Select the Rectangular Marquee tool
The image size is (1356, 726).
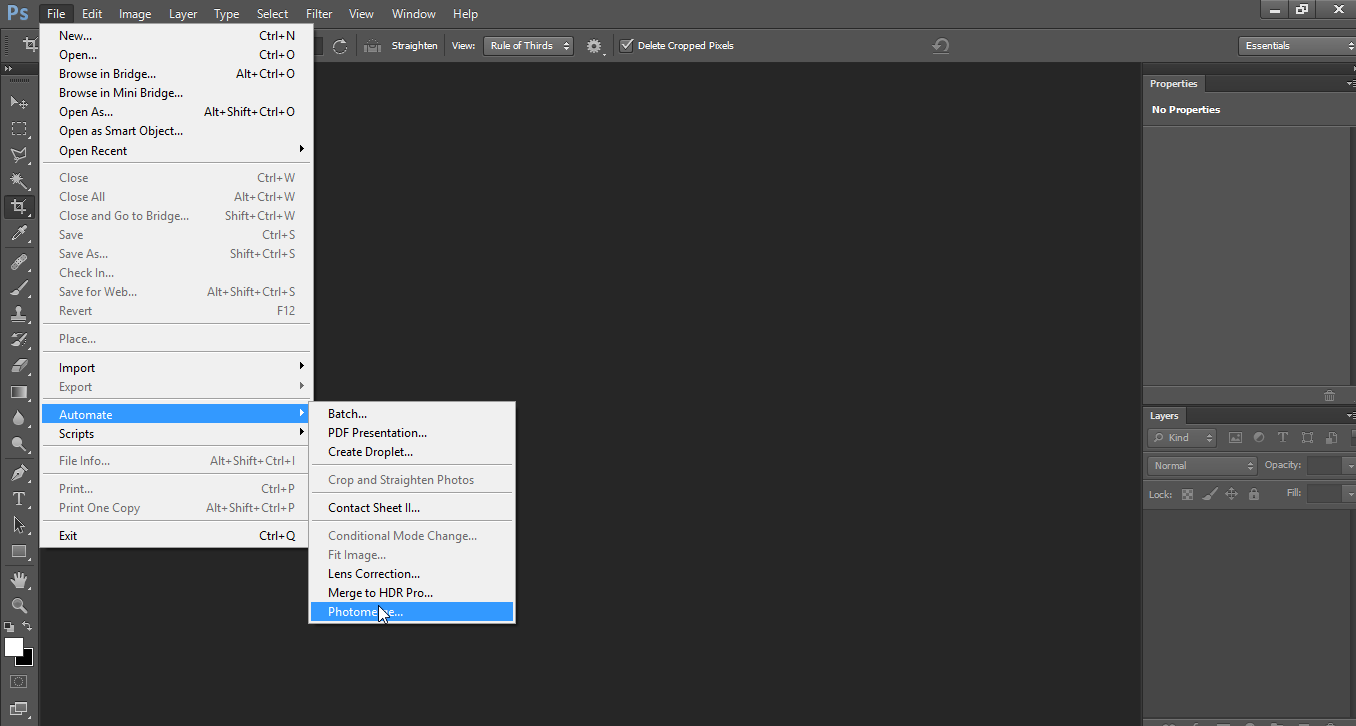tap(19, 129)
